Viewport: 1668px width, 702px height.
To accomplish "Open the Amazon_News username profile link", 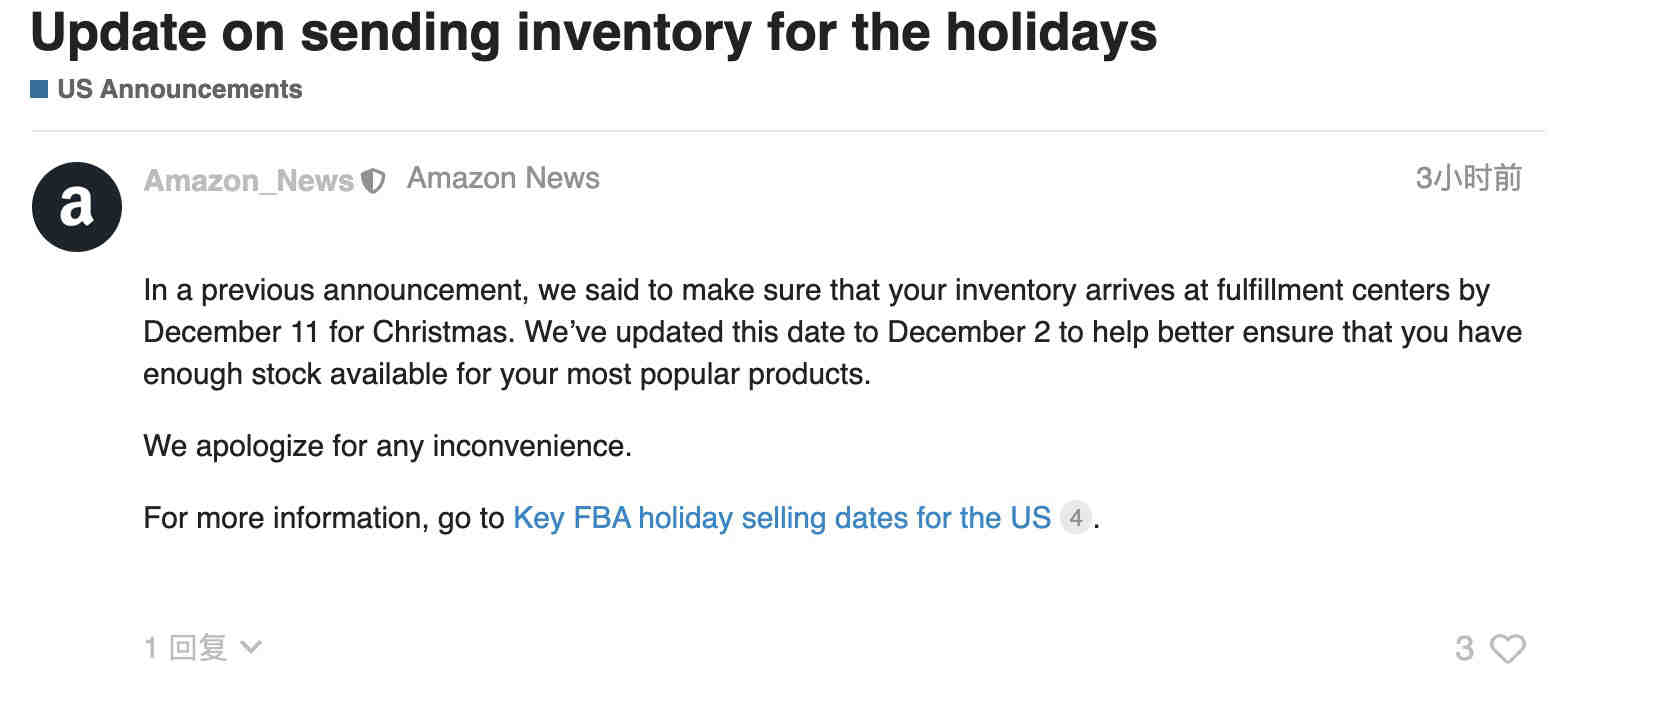I will coord(249,181).
